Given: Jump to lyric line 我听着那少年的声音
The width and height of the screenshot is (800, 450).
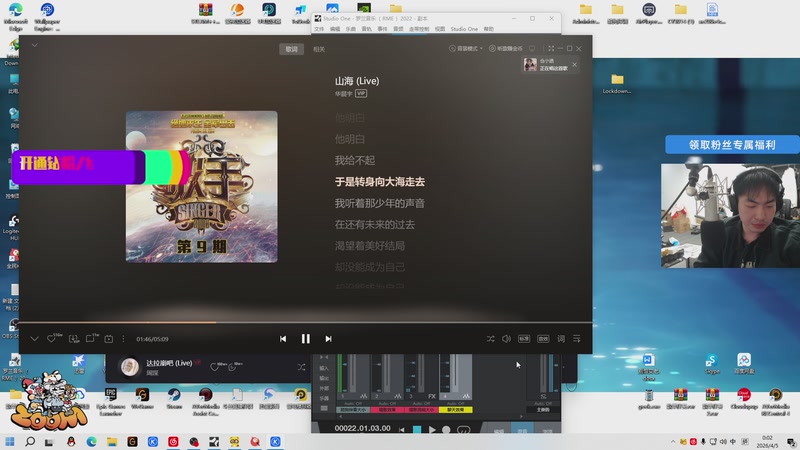Looking at the screenshot, I should click(380, 204).
